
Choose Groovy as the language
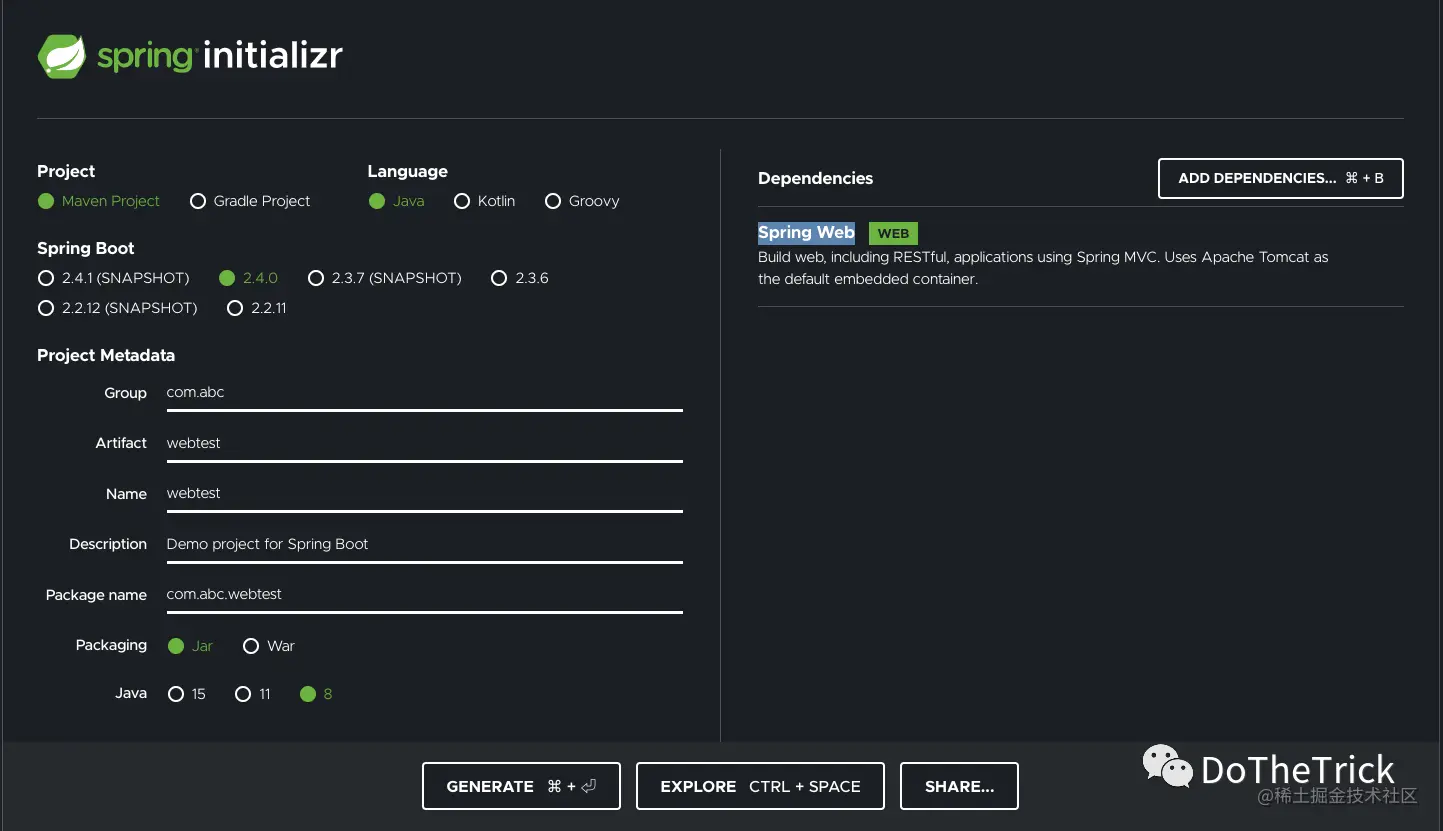pyautogui.click(x=553, y=201)
